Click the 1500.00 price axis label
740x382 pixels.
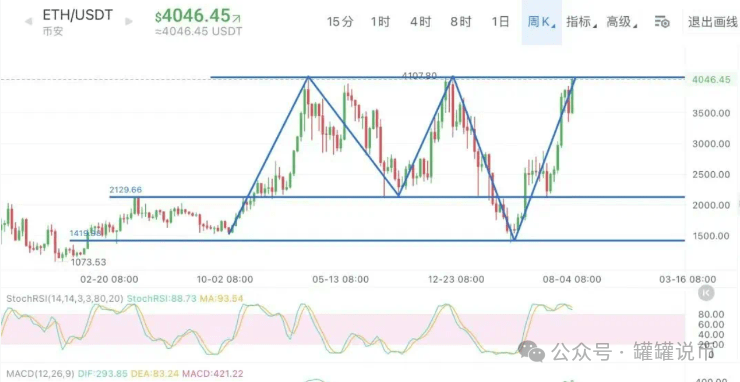pos(711,236)
